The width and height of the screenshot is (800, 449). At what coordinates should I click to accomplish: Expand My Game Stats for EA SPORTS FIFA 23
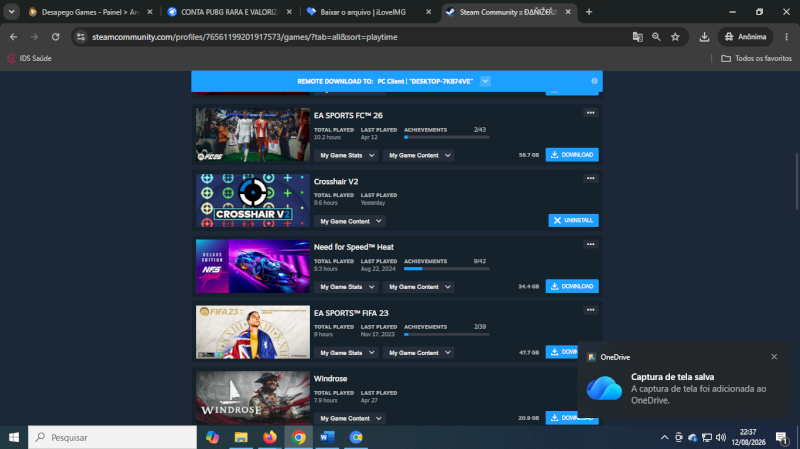tap(346, 353)
